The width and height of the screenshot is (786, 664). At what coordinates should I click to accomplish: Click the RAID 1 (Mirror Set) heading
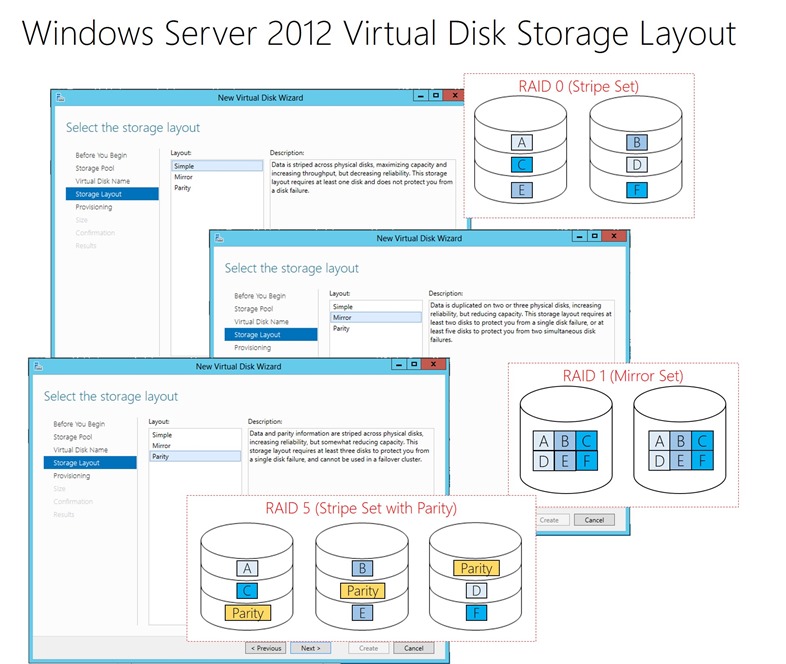623,376
